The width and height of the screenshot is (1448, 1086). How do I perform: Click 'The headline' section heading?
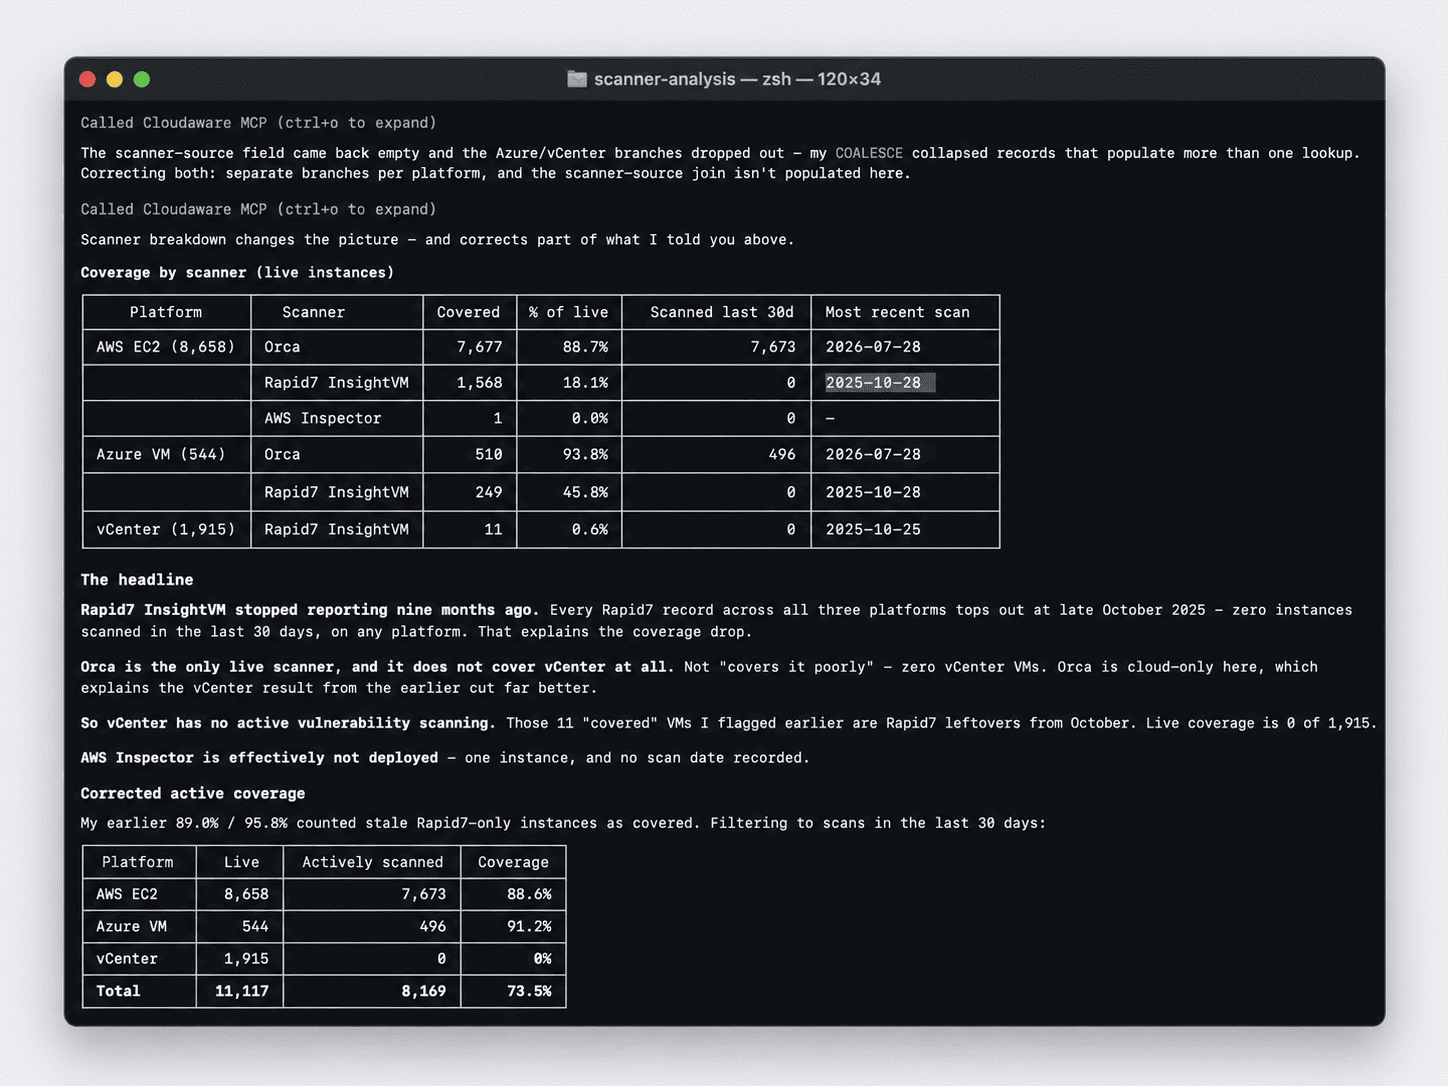coord(137,580)
